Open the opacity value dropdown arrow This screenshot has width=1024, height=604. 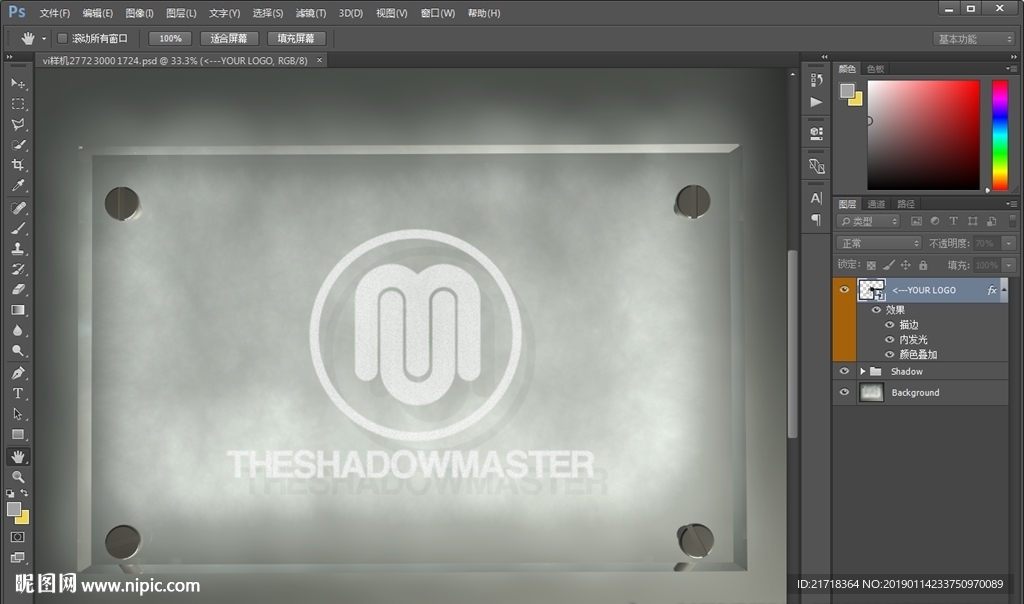(x=1009, y=243)
